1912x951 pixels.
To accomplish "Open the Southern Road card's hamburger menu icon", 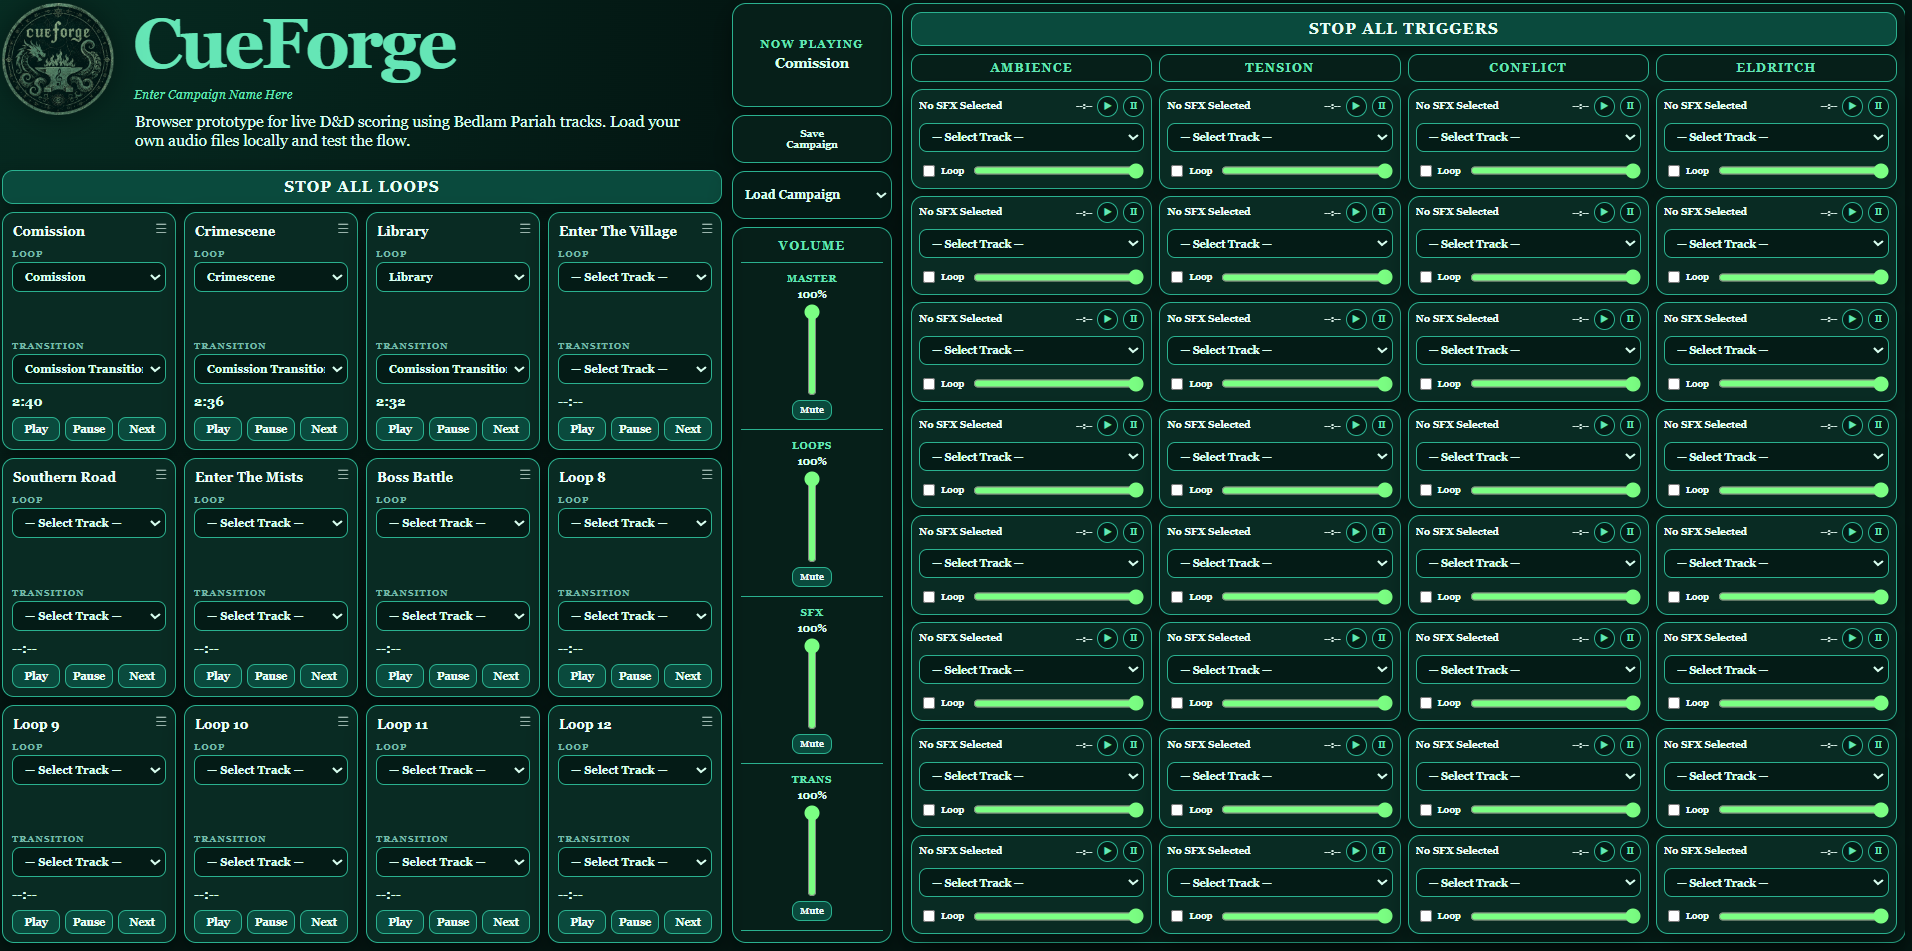I will pos(161,475).
